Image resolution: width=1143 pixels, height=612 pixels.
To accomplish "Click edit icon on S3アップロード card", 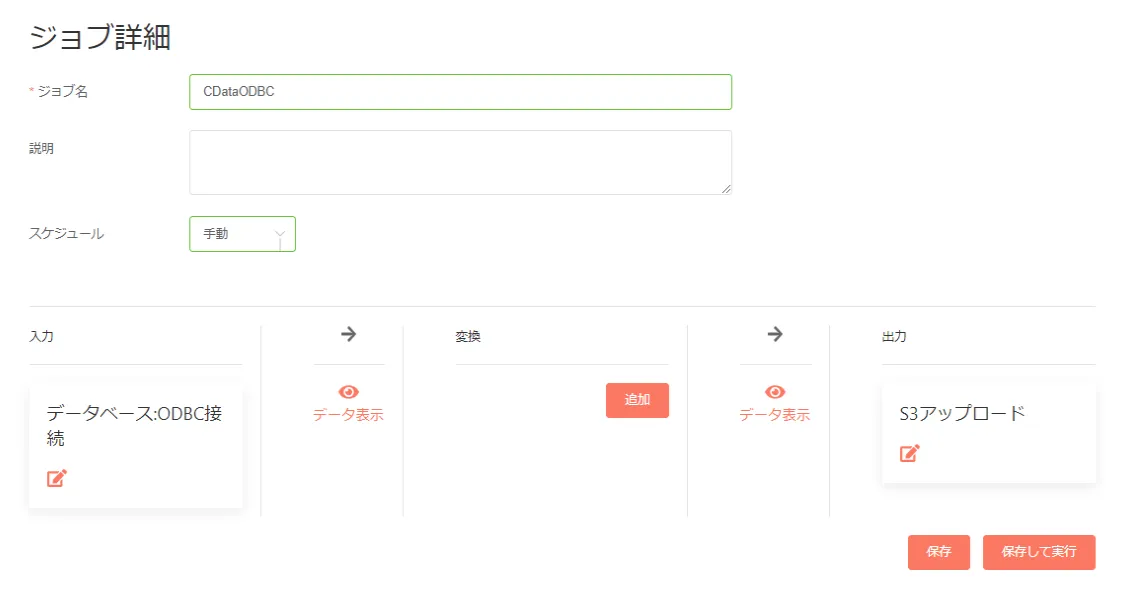I will coord(909,453).
